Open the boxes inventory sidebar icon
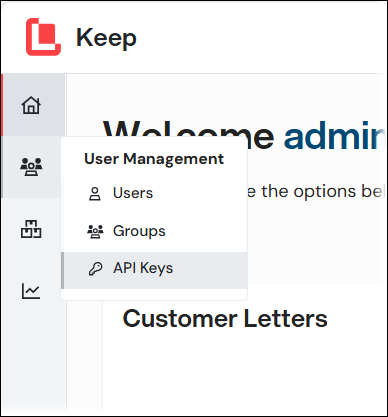Screen dimensions: 388x417 coord(31,229)
